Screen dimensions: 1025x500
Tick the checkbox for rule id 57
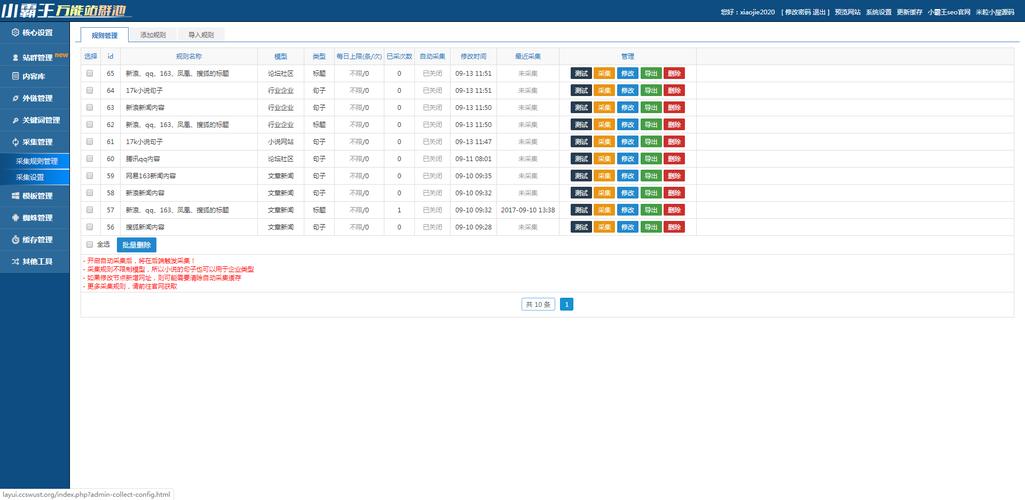pyautogui.click(x=90, y=209)
